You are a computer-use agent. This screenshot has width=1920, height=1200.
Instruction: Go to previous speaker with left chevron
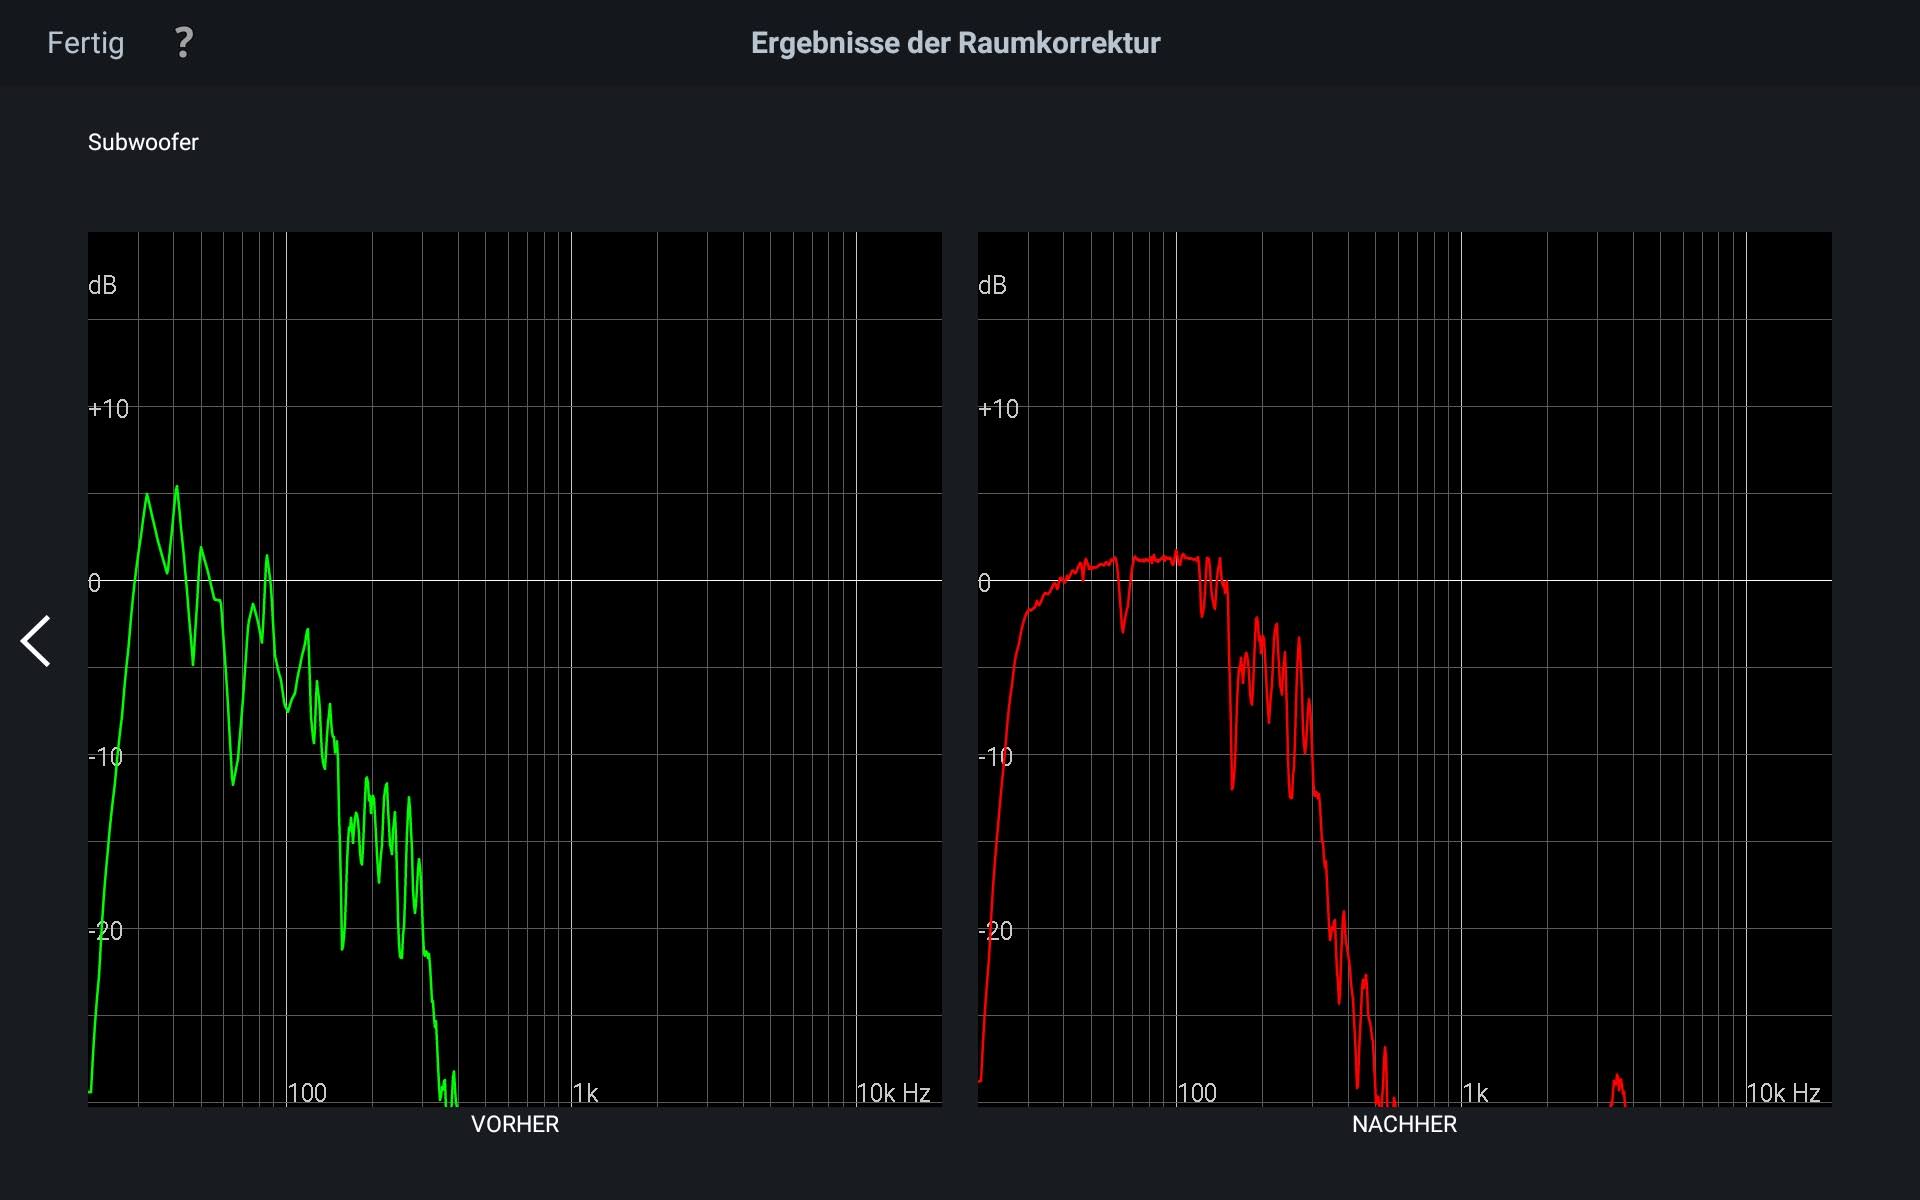(x=36, y=641)
